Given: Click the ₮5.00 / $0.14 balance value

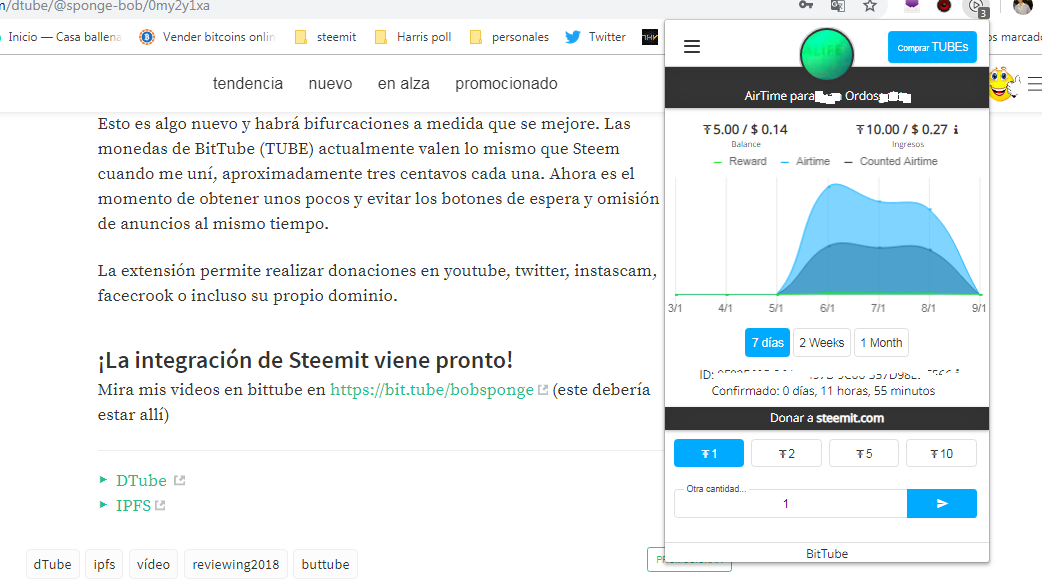Looking at the screenshot, I should pos(746,130).
